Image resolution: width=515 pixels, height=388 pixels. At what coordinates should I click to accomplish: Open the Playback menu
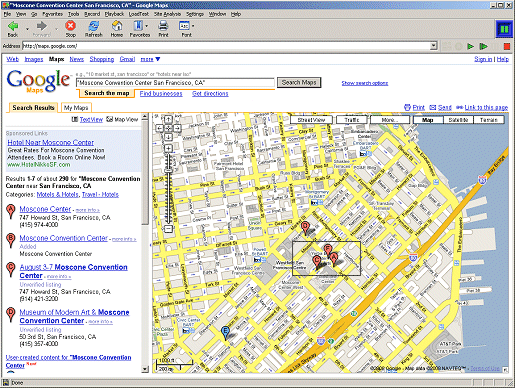[x=114, y=14]
